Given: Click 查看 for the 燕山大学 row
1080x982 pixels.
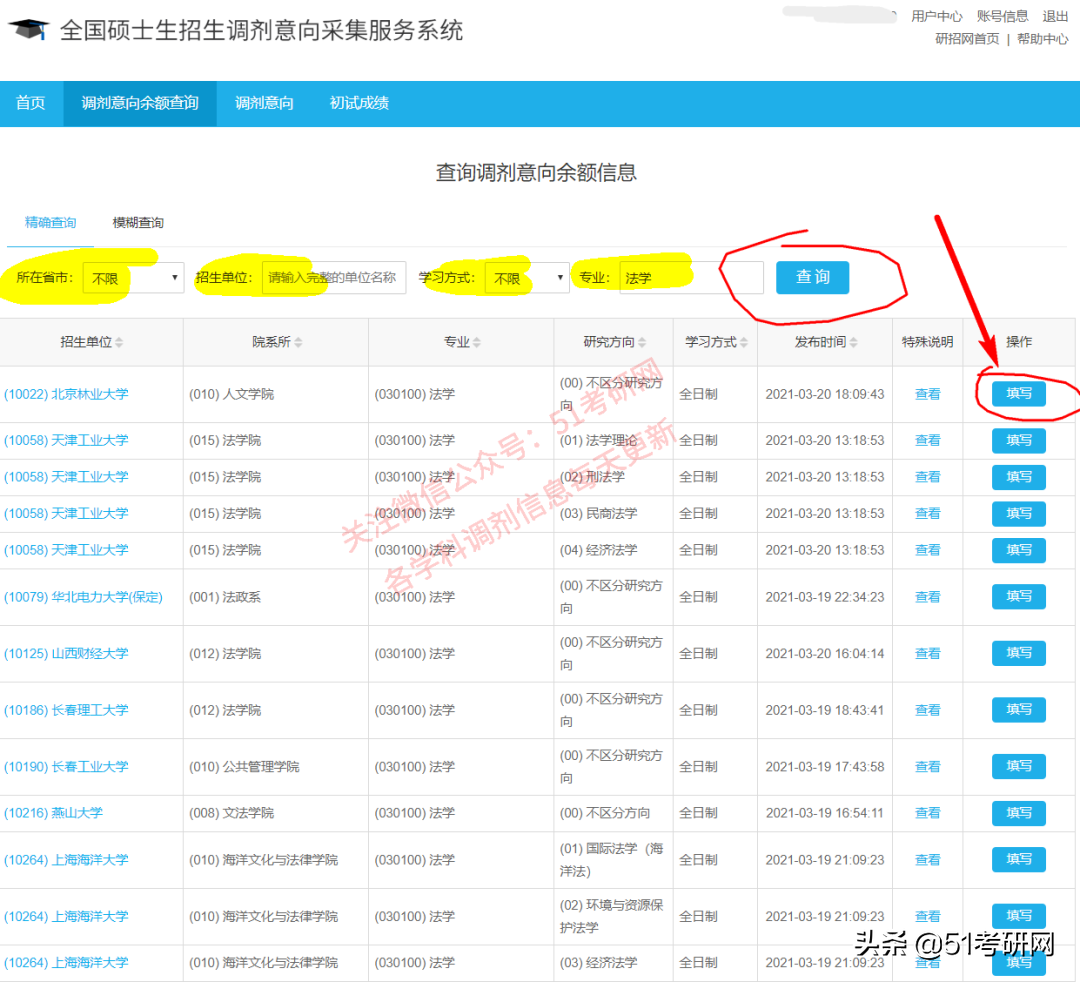Looking at the screenshot, I should click(x=927, y=813).
